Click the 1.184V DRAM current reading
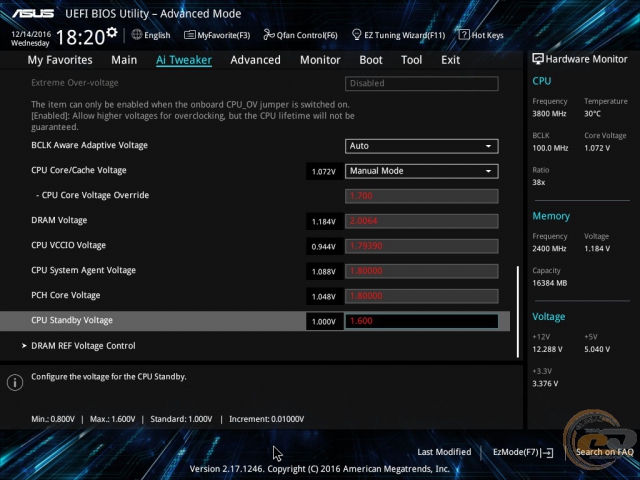The image size is (640, 480). pos(324,222)
